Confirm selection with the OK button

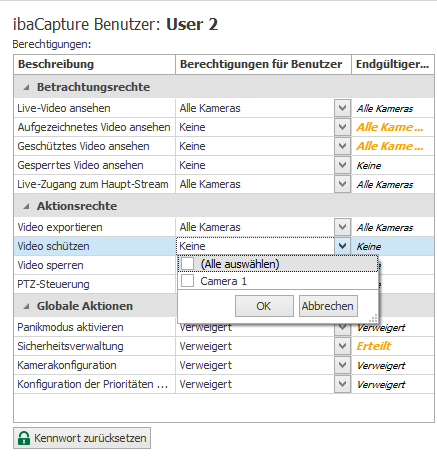pos(264,306)
